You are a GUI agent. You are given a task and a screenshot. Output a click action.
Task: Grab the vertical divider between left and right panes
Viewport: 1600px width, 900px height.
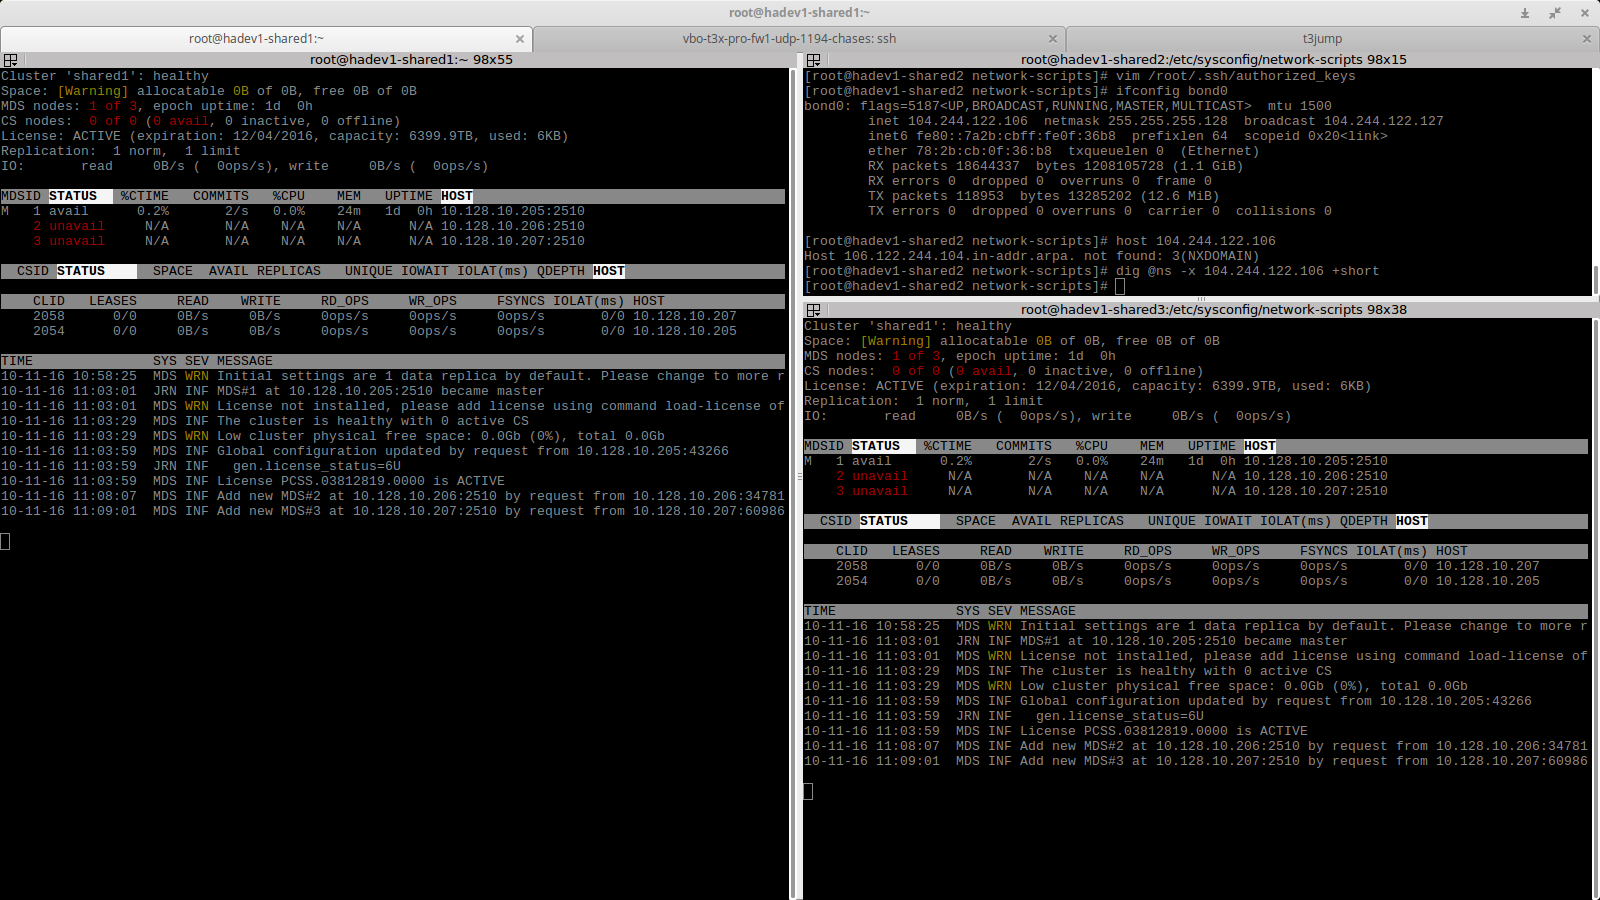pos(798,480)
